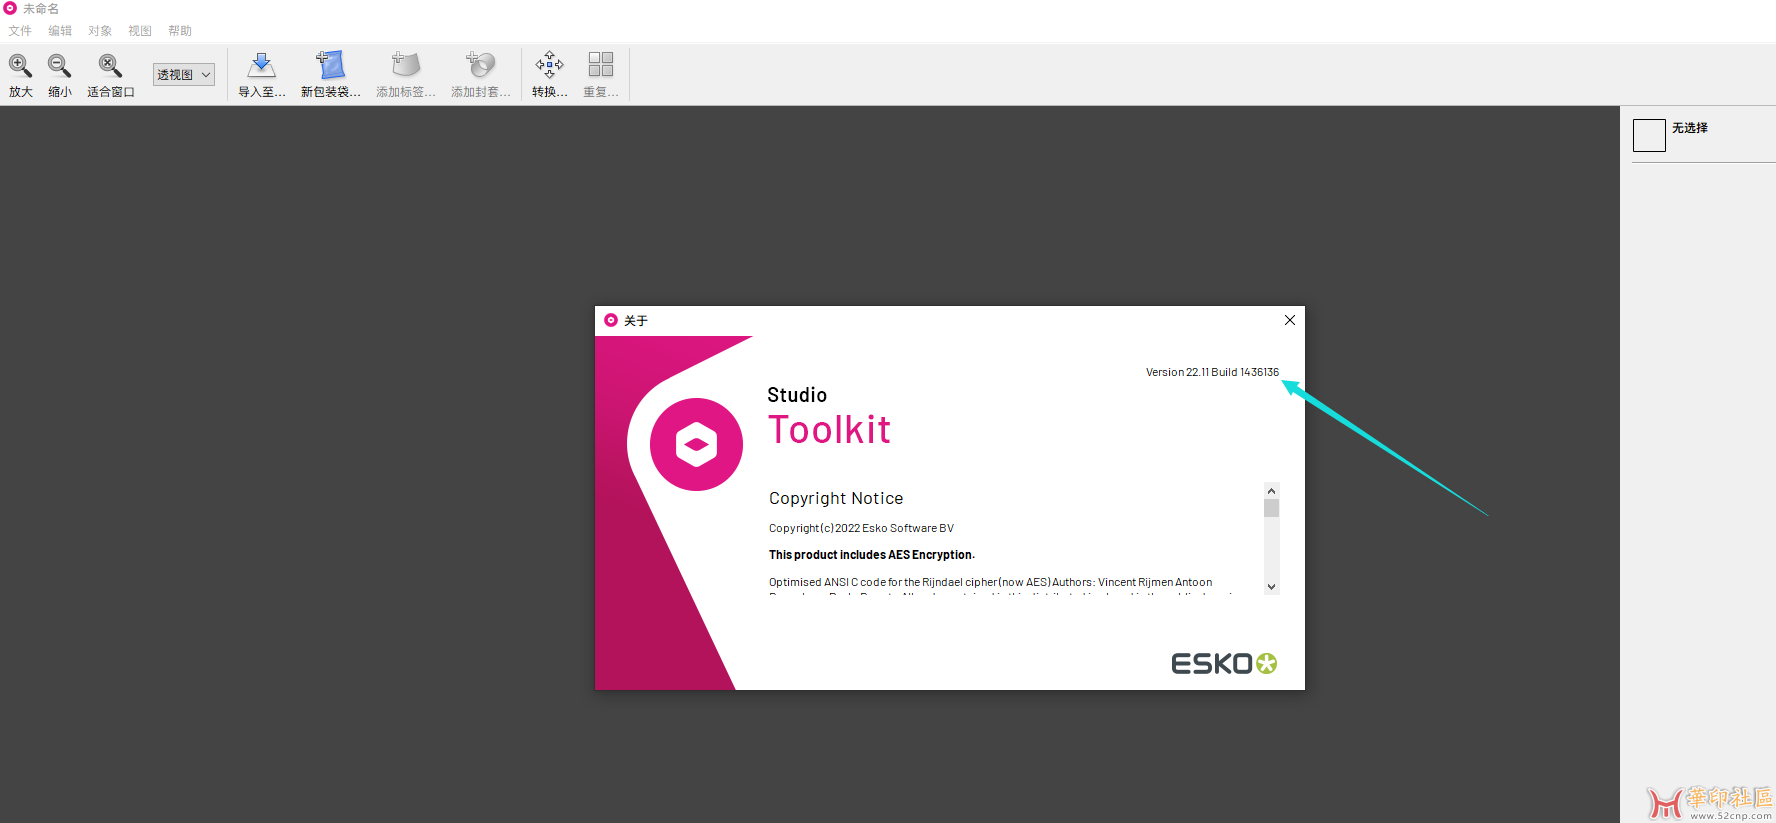Click the copyright notice scrollbar thumb
Screen dimensions: 1776x823
[1272, 508]
